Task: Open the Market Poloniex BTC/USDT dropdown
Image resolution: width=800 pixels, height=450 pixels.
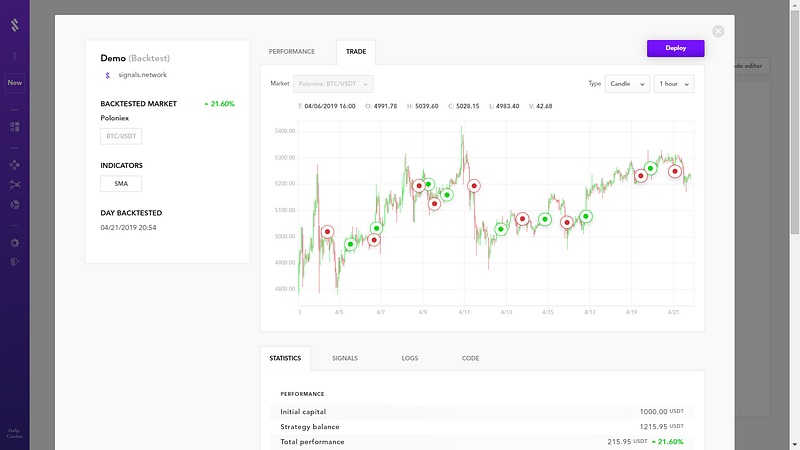Action: (333, 84)
